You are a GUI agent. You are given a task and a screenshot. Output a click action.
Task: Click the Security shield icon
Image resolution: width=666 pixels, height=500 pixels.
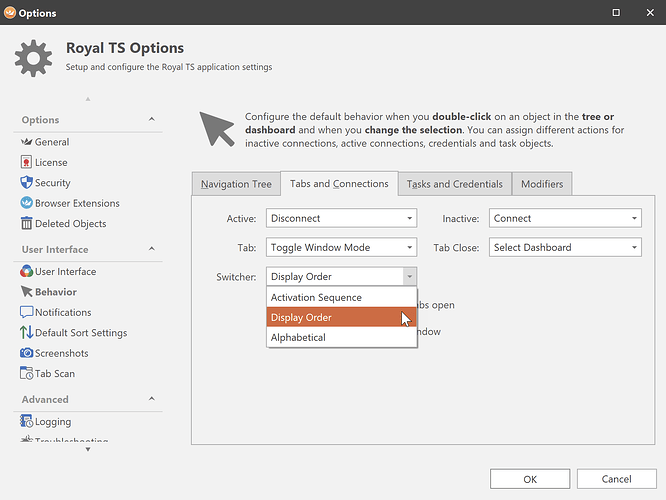27,183
